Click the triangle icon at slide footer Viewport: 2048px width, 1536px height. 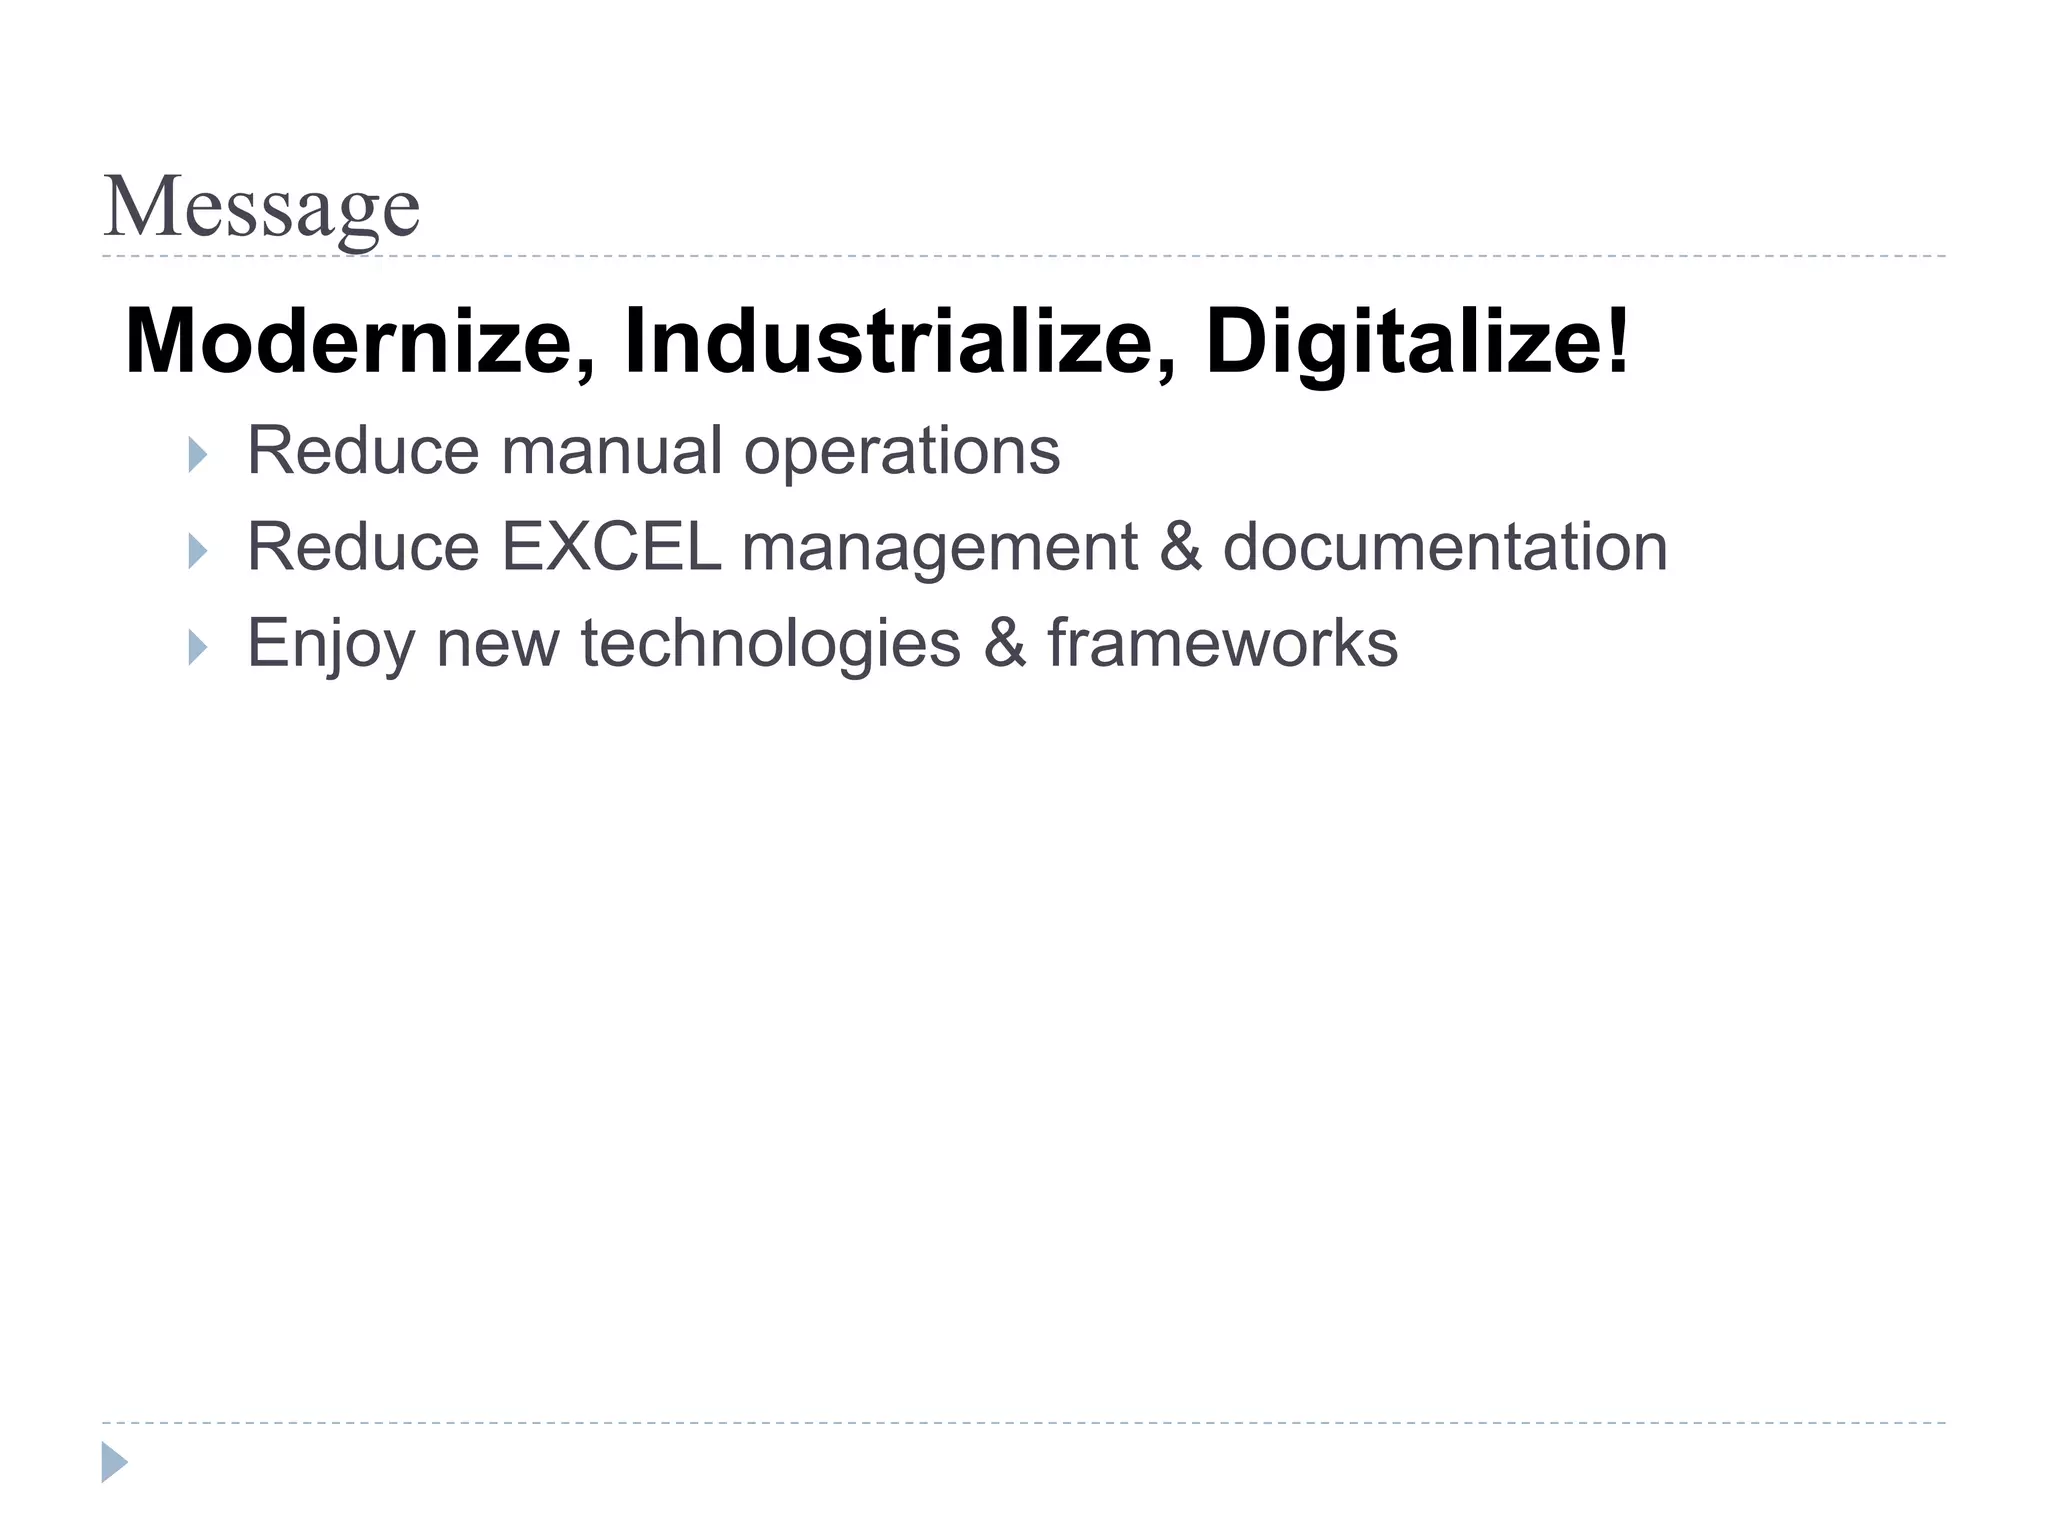[115, 1462]
